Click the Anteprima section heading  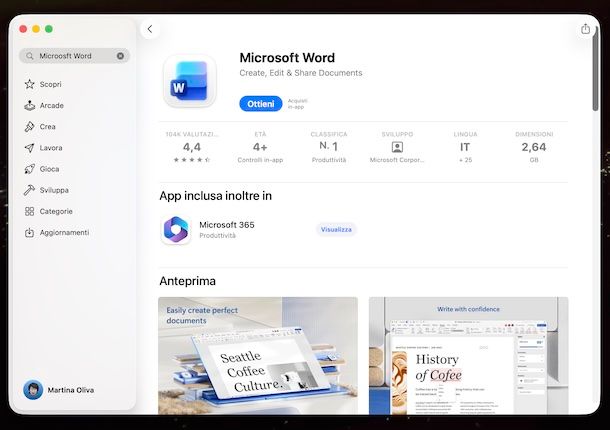pyautogui.click(x=188, y=281)
